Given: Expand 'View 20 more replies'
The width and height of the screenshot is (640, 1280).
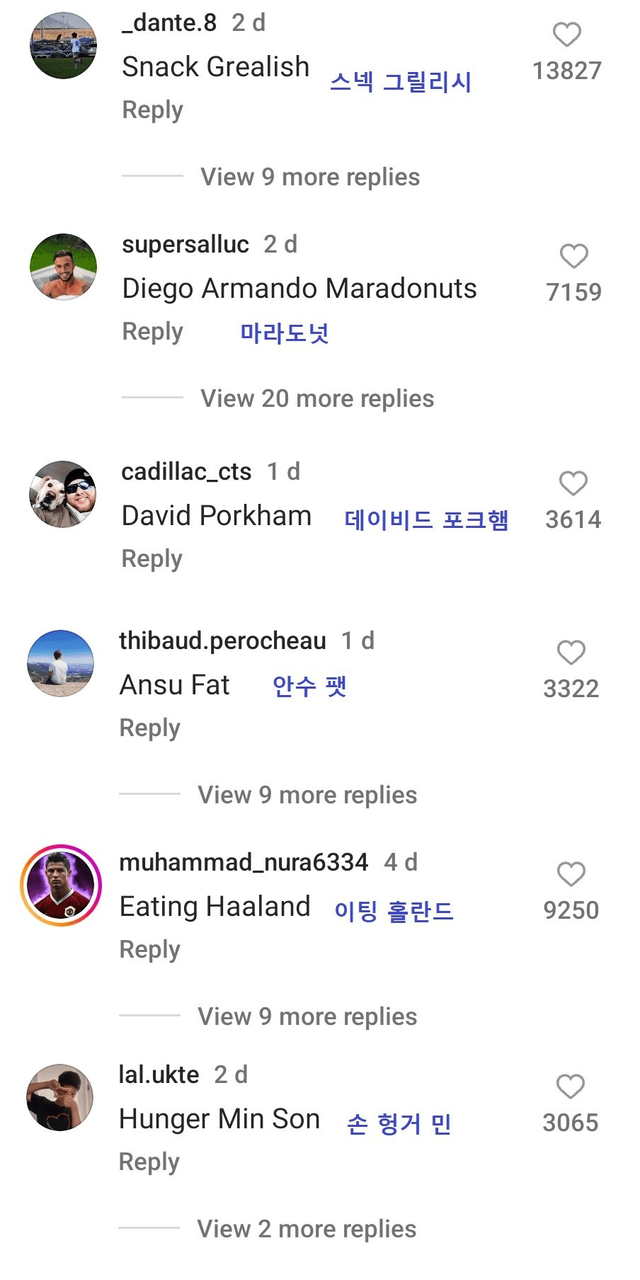Looking at the screenshot, I should click(x=317, y=399).
